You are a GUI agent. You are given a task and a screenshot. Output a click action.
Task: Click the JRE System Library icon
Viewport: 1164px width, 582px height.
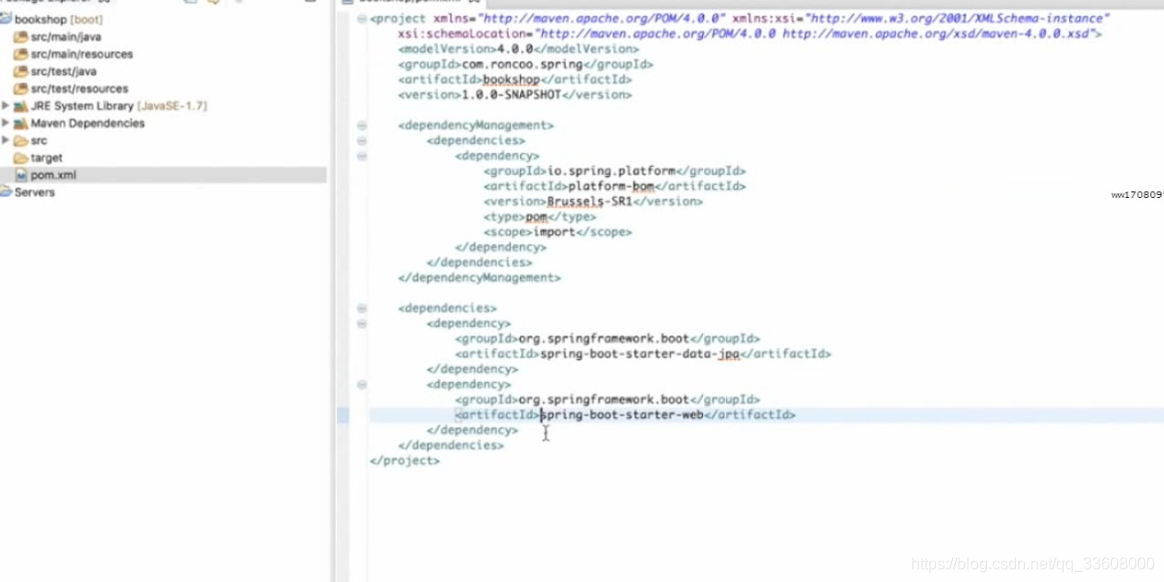21,106
